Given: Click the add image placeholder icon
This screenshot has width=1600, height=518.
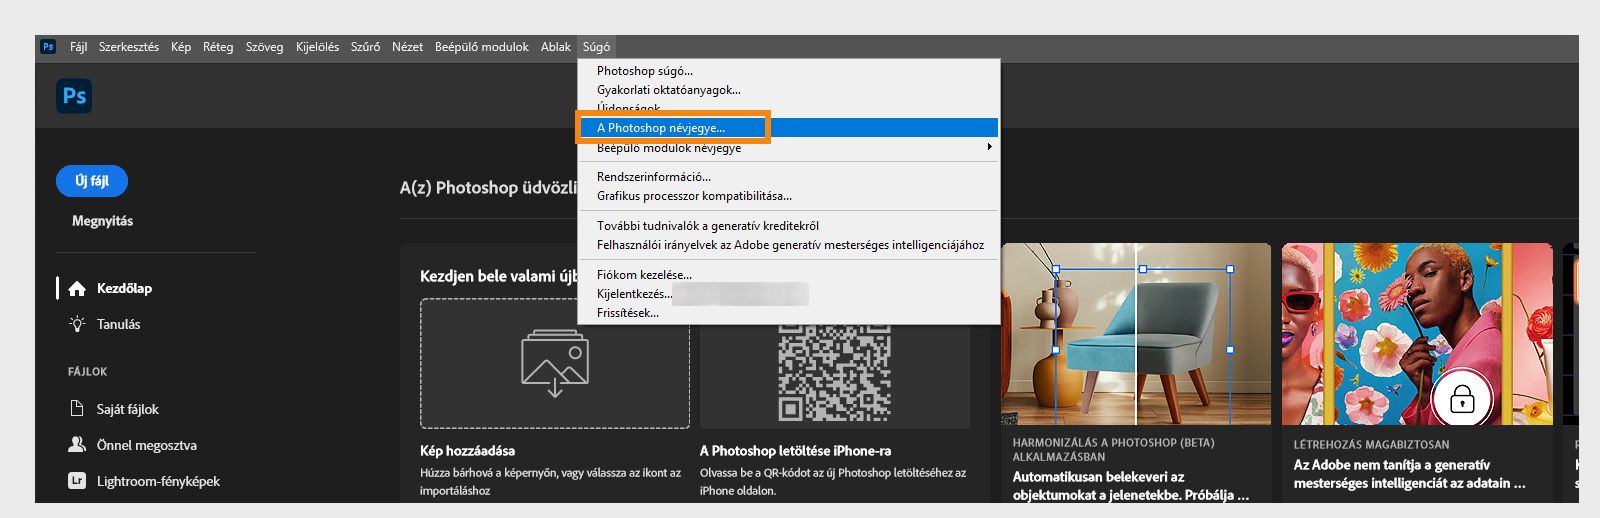Looking at the screenshot, I should pyautogui.click(x=555, y=363).
